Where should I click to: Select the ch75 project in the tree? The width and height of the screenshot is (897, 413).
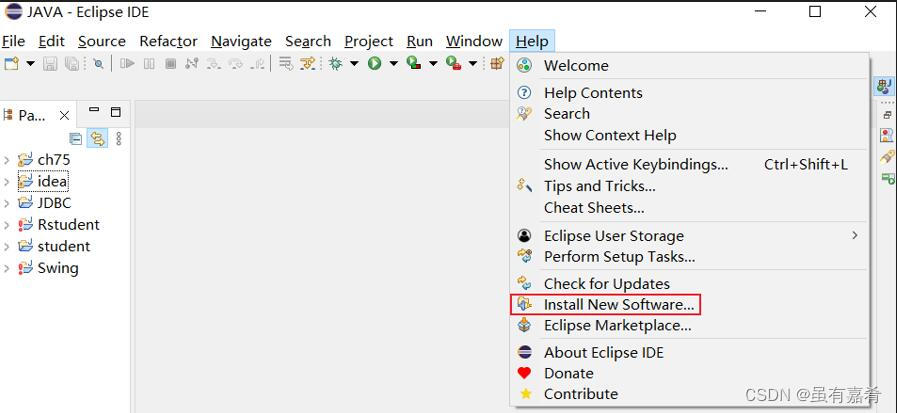[54, 160]
